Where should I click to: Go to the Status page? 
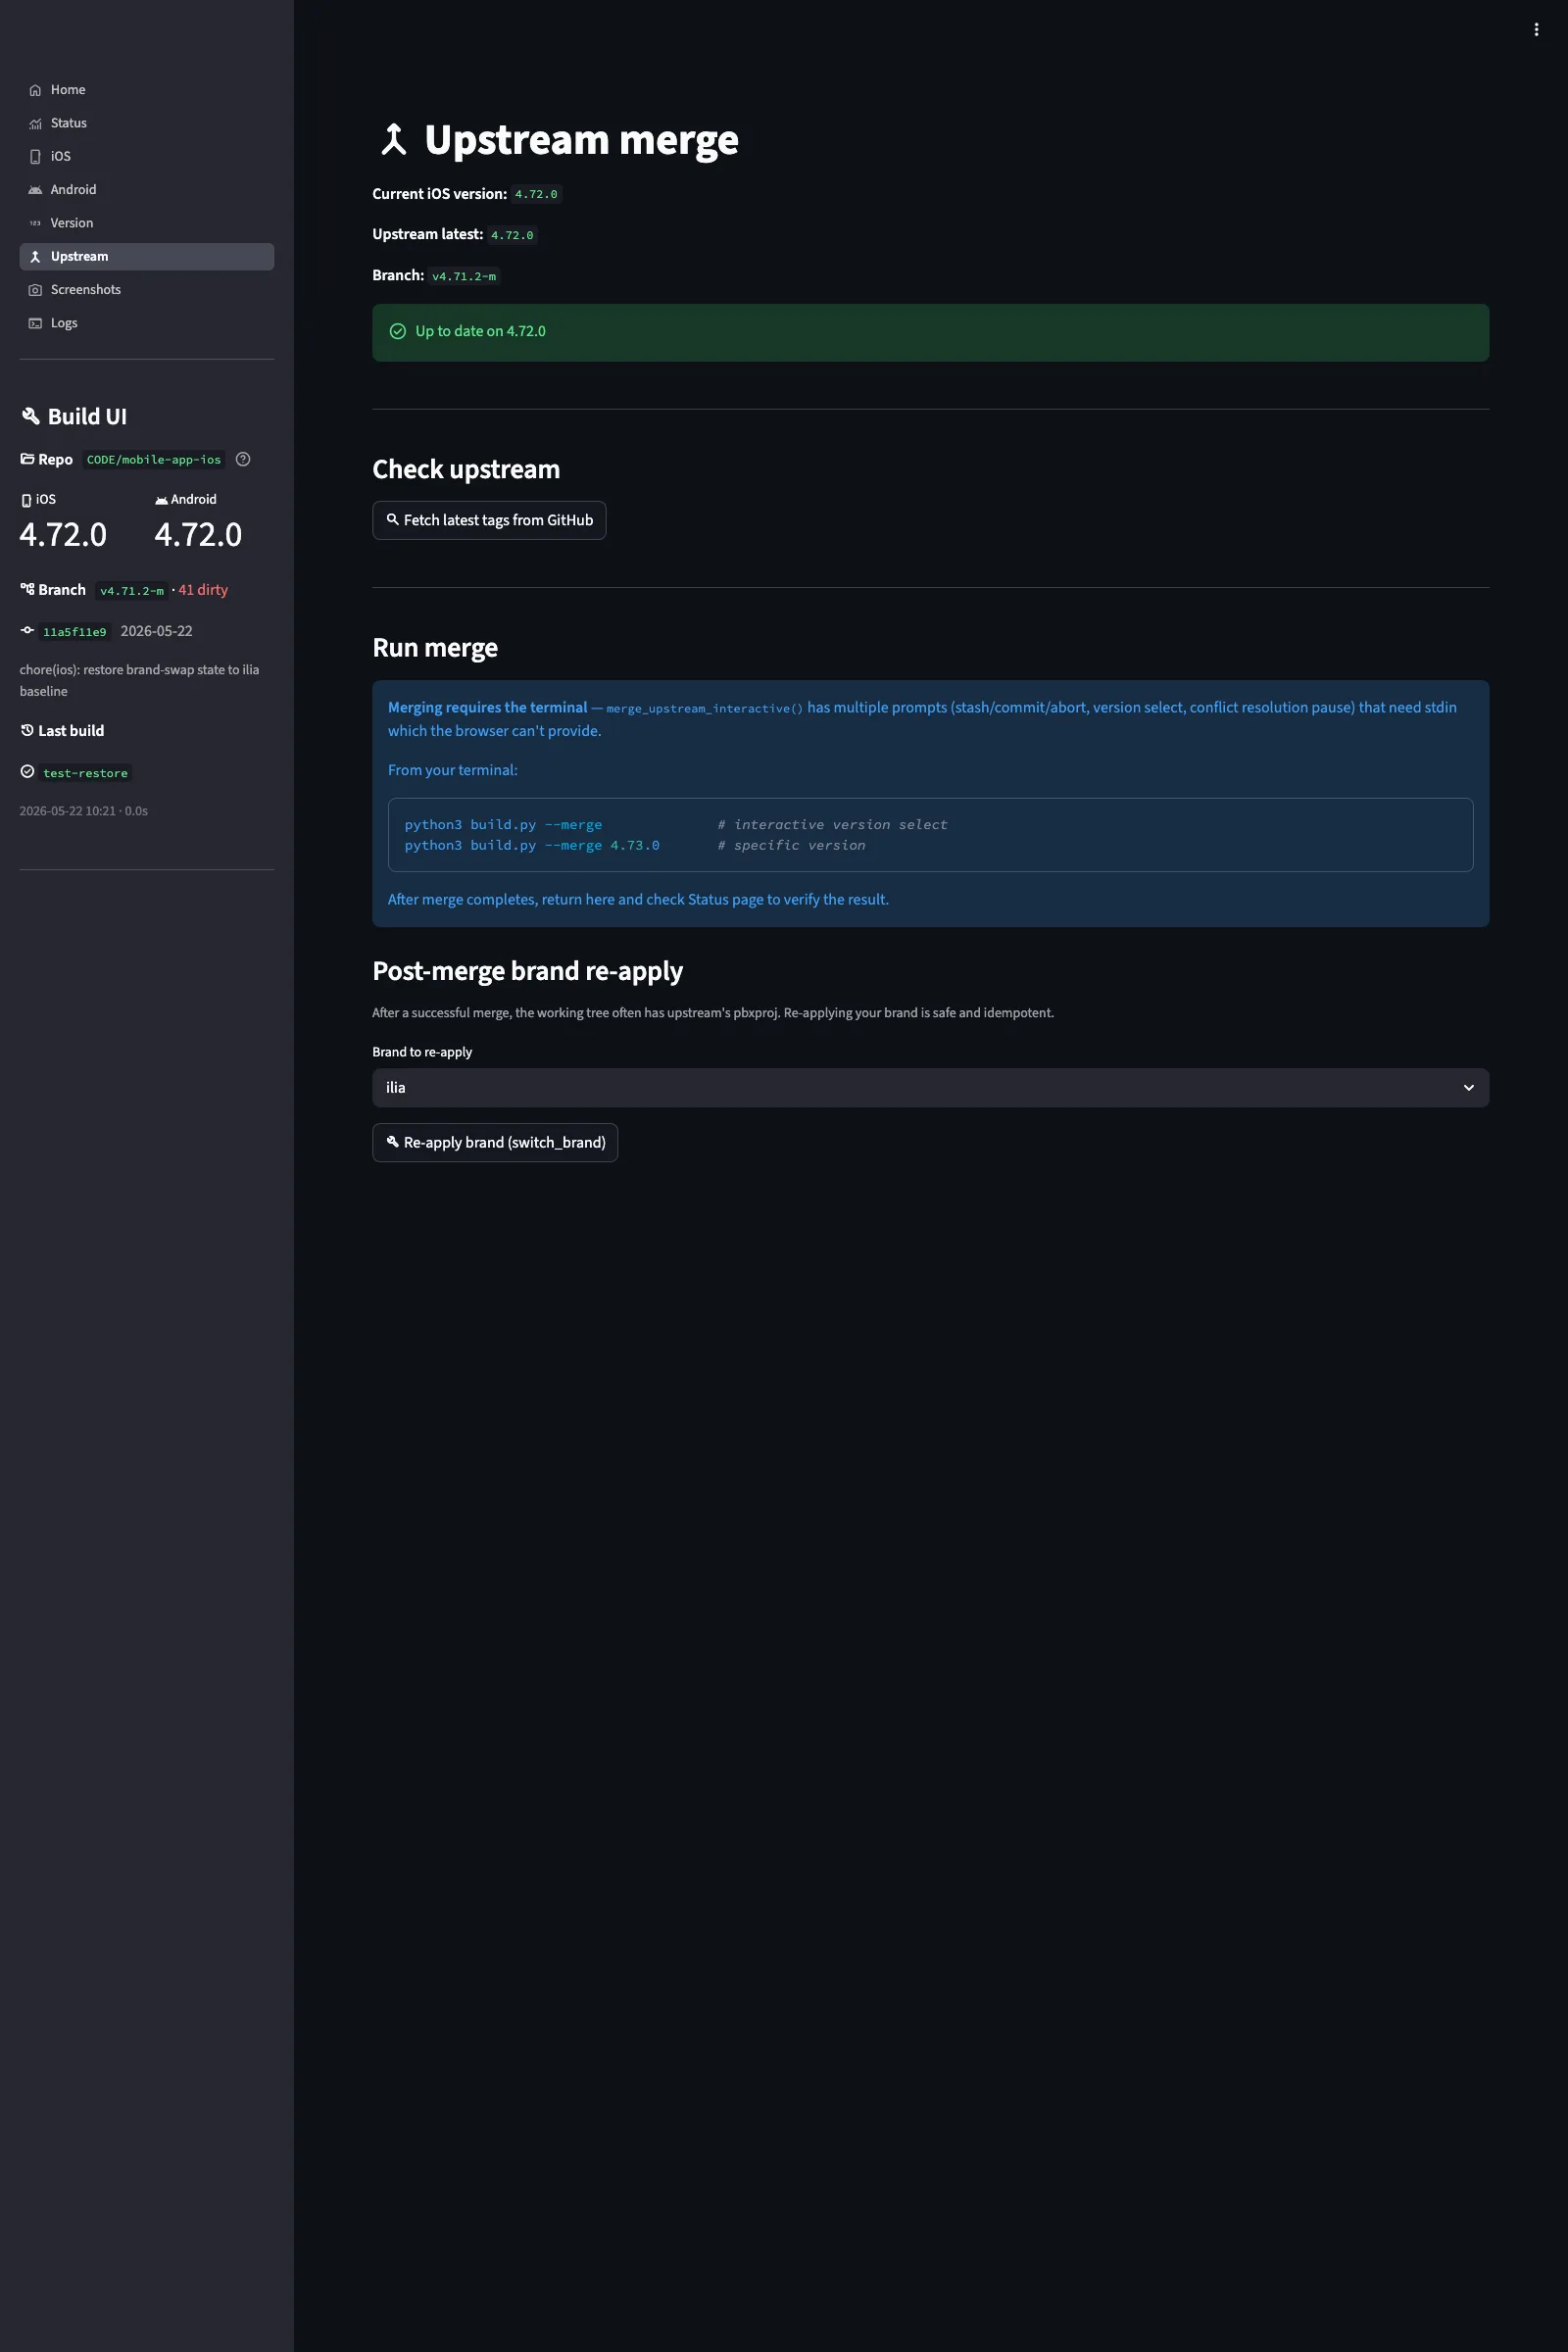point(146,123)
